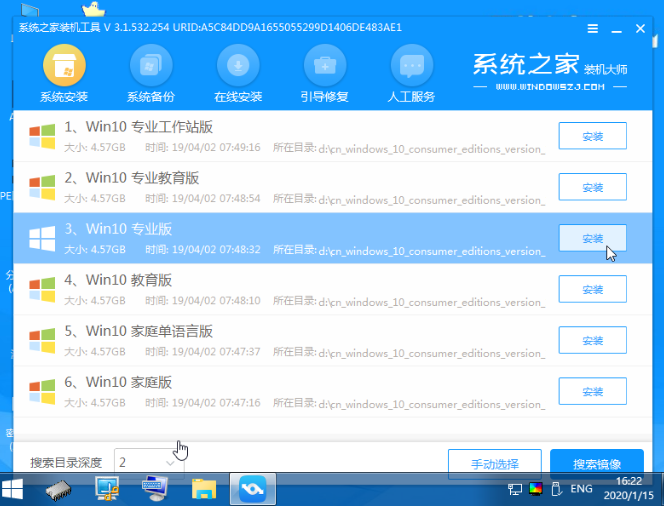Click the 搜索镜像 button
This screenshot has width=664, height=506.
coord(597,464)
